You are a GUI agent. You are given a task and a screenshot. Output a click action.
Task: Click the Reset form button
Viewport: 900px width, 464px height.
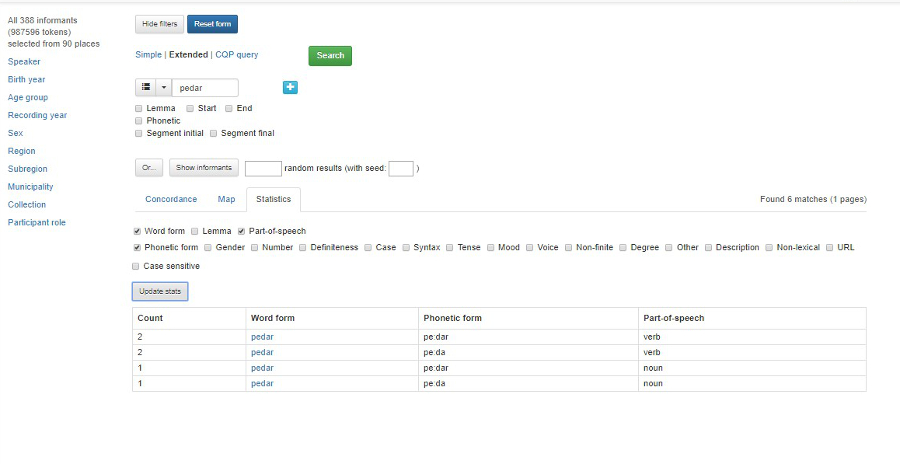point(212,24)
